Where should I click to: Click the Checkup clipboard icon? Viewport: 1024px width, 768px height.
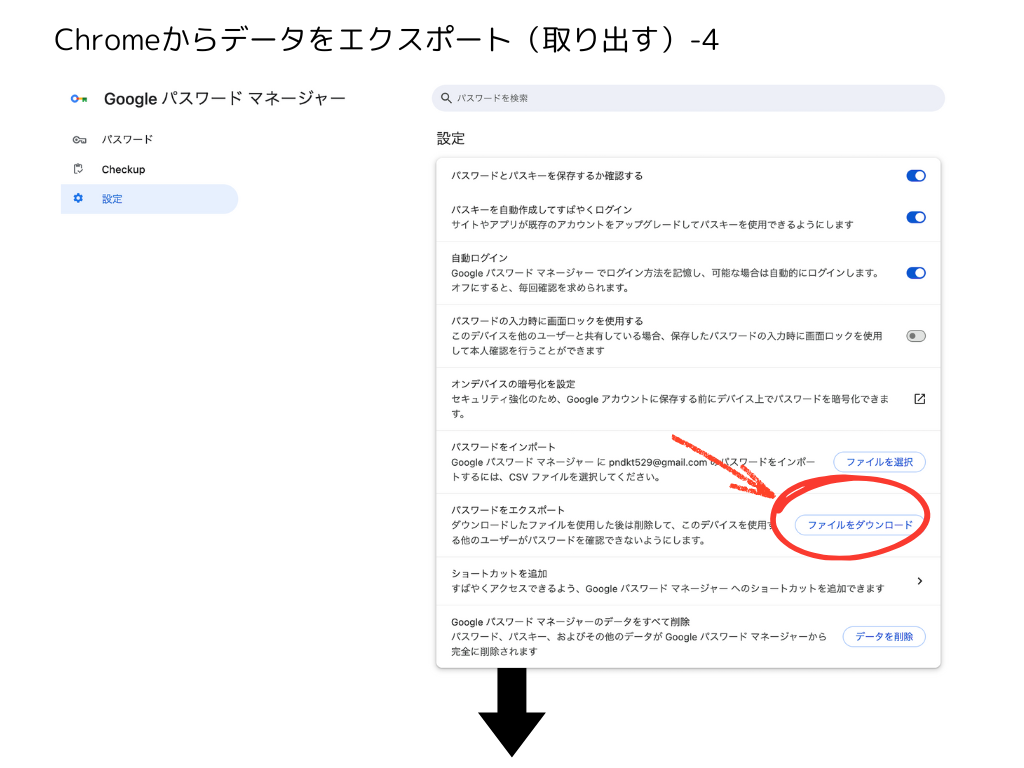[78, 169]
